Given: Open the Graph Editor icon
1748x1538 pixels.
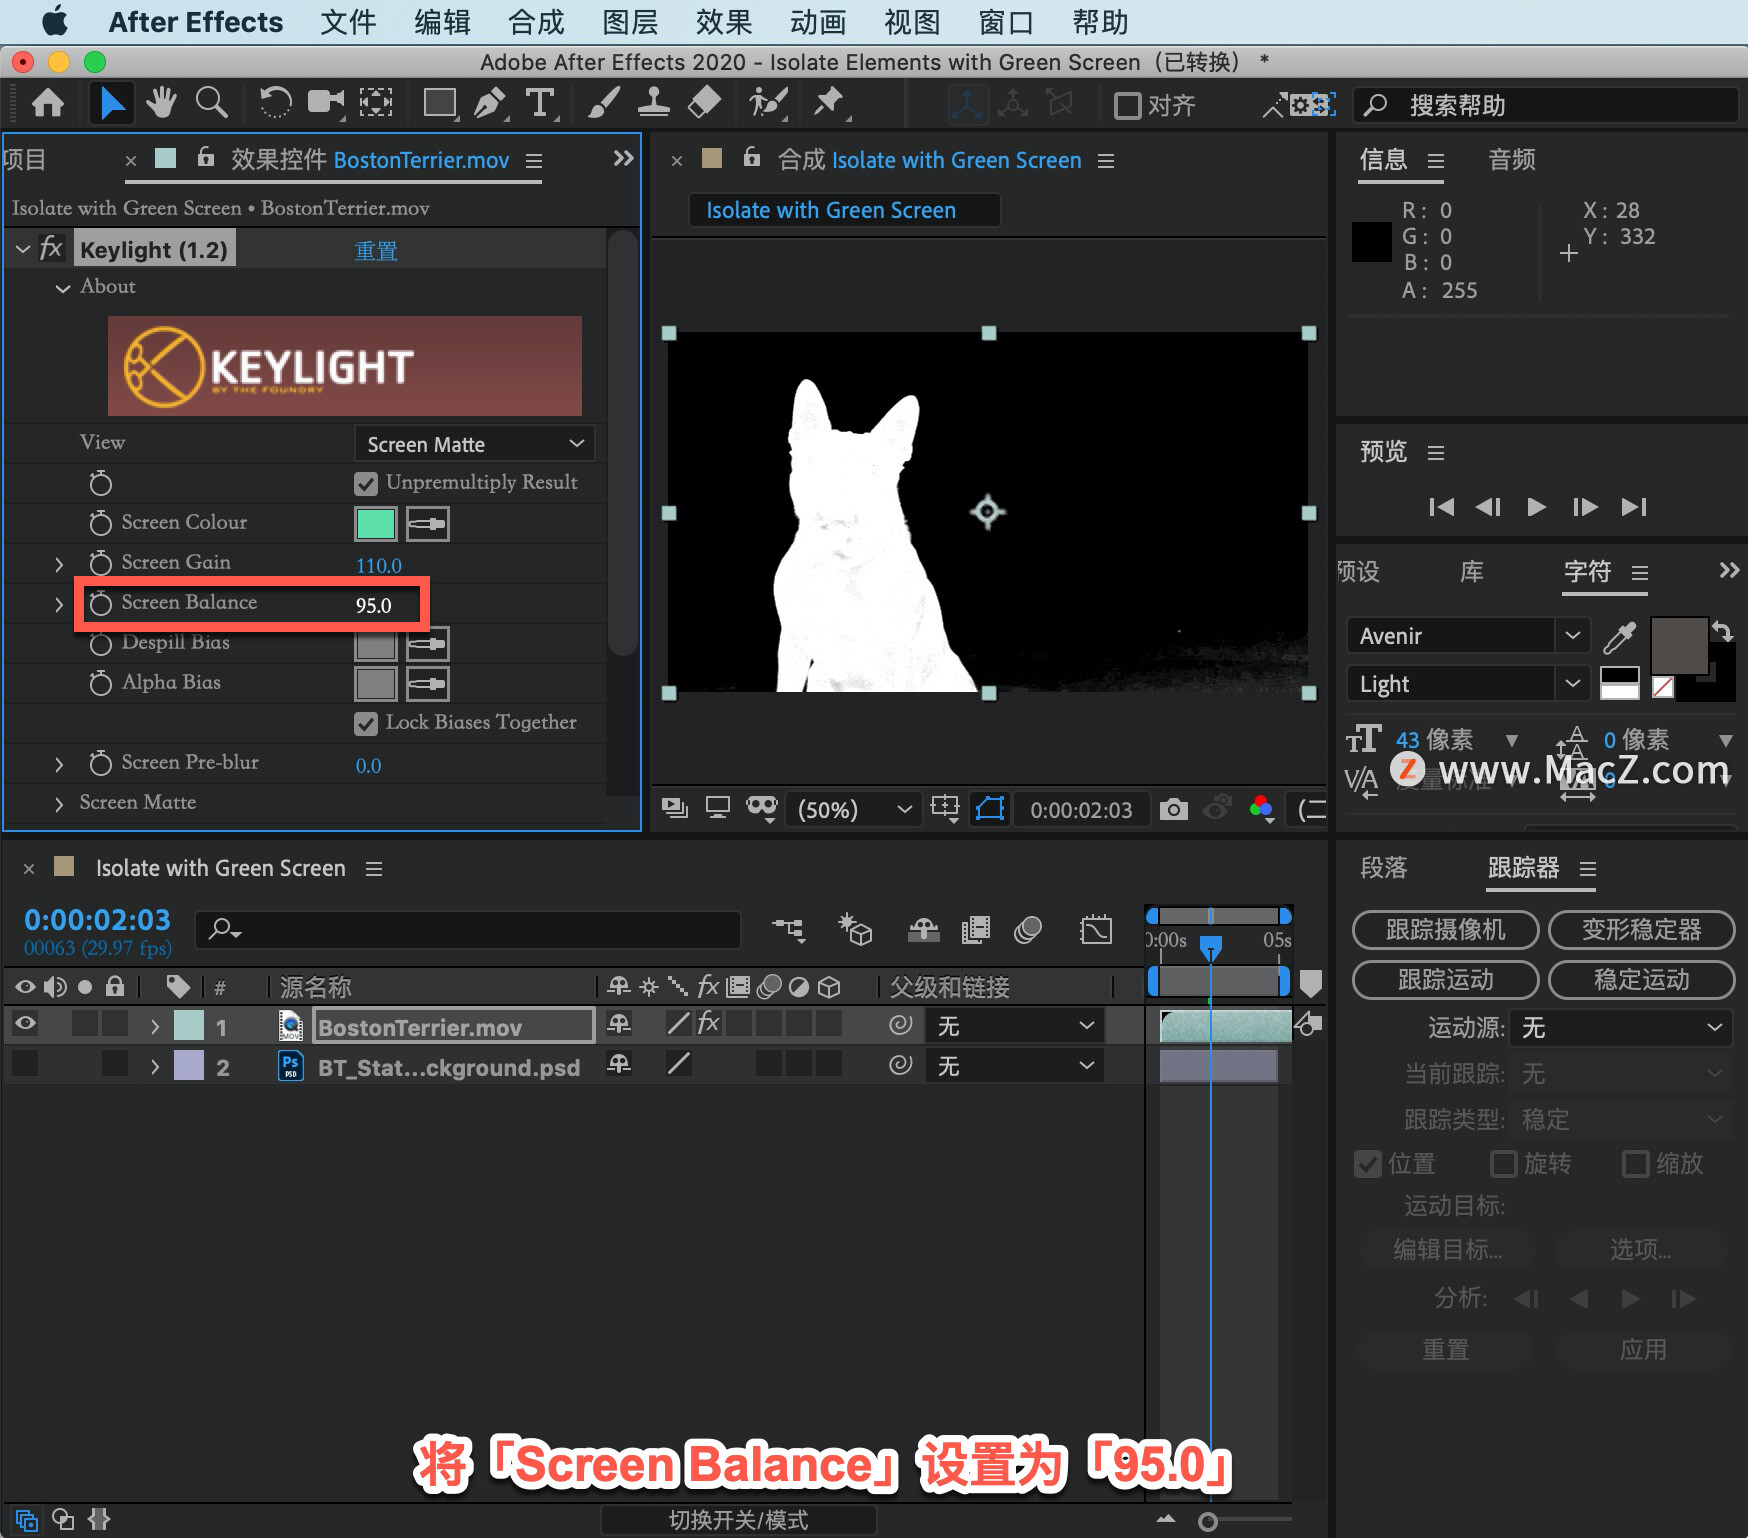Looking at the screenshot, I should (x=1096, y=930).
